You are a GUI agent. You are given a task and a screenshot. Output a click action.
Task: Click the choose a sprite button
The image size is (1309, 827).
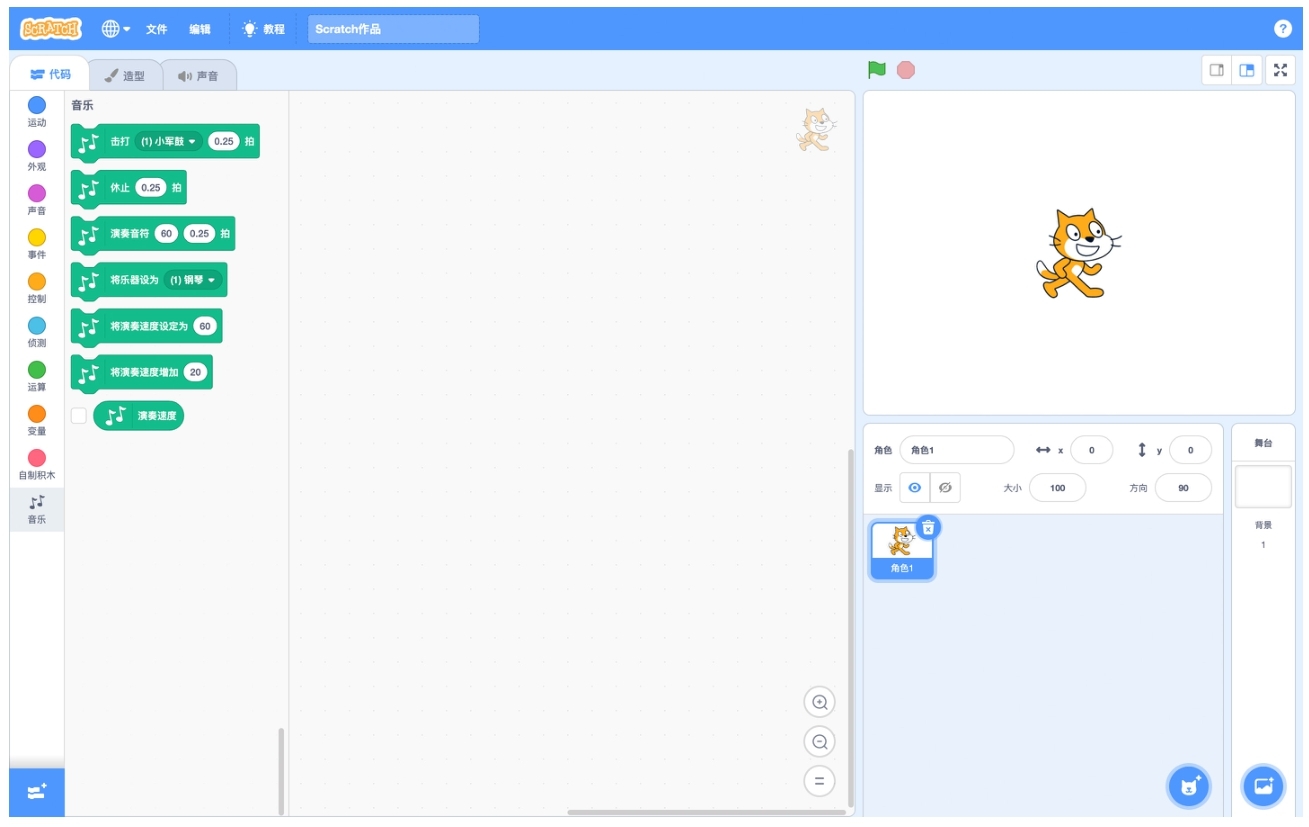(1189, 786)
